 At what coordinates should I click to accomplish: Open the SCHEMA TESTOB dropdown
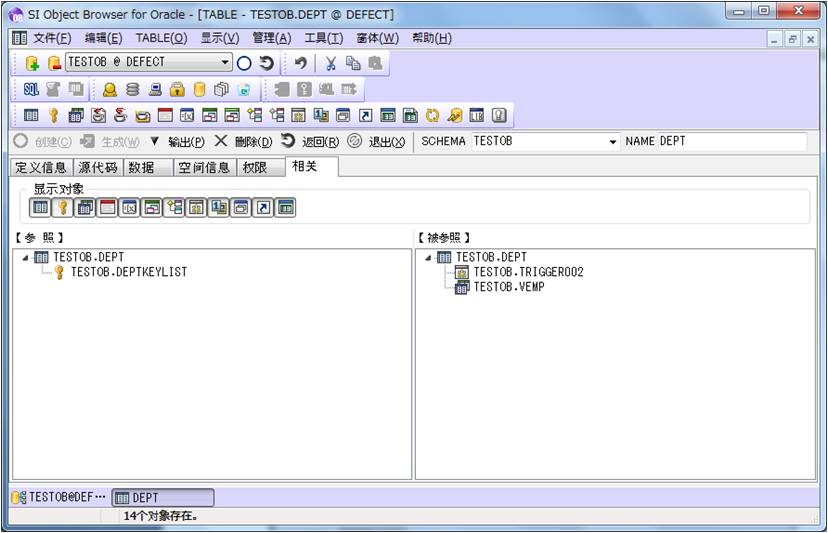coord(613,142)
